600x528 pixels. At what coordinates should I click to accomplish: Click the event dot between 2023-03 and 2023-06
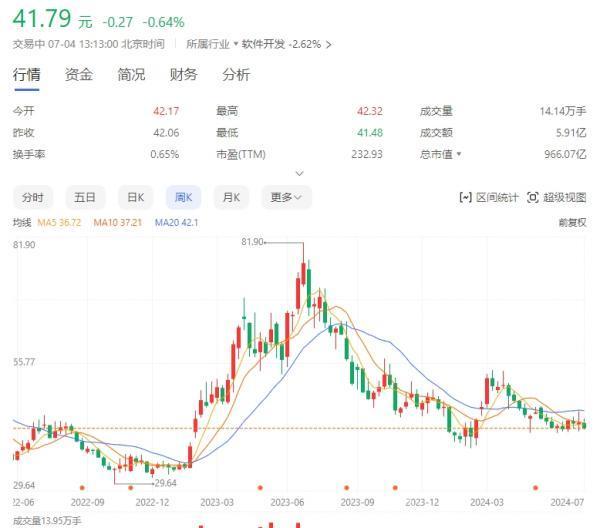[x=260, y=487]
